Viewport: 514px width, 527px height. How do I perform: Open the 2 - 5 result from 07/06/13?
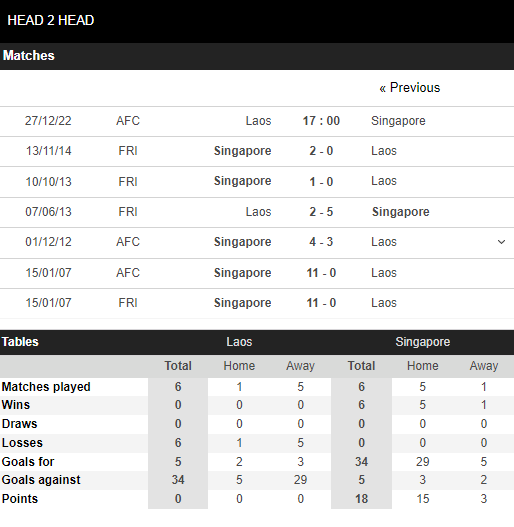pos(321,212)
